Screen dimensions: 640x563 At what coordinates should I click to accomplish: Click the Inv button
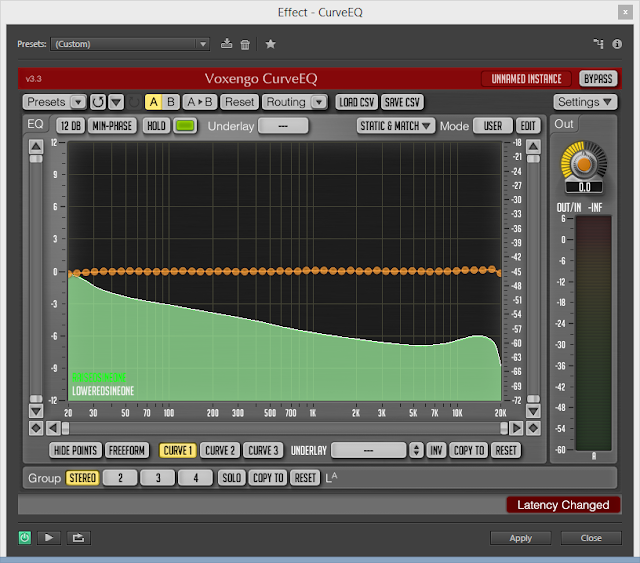tap(436, 450)
